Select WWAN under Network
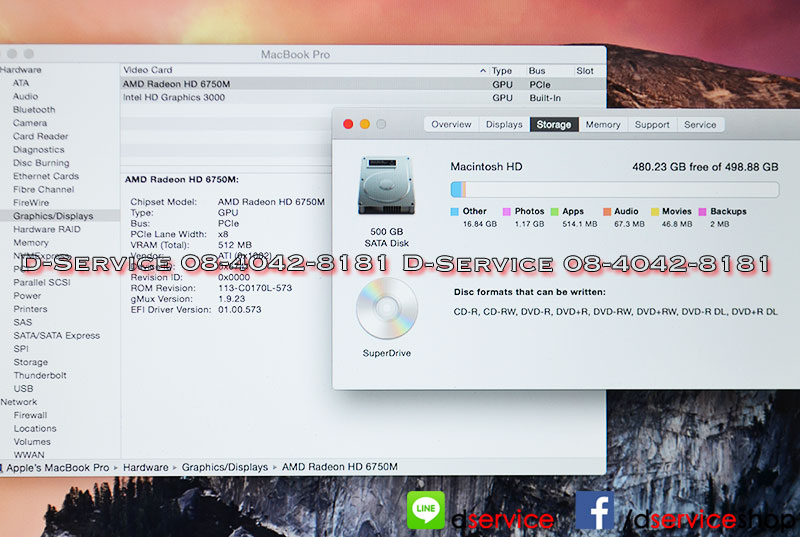 click(29, 454)
